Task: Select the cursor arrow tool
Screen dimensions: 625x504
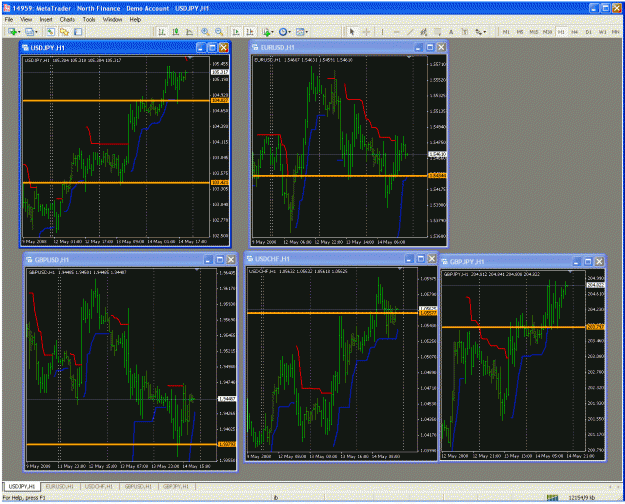Action: point(352,32)
